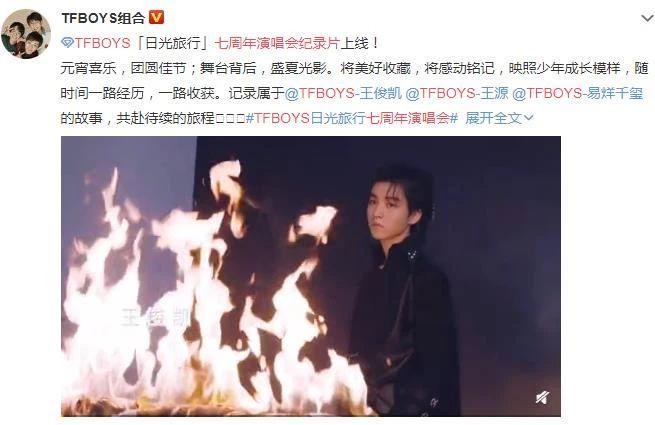Click the trailing # of the hashtag

tap(454, 118)
